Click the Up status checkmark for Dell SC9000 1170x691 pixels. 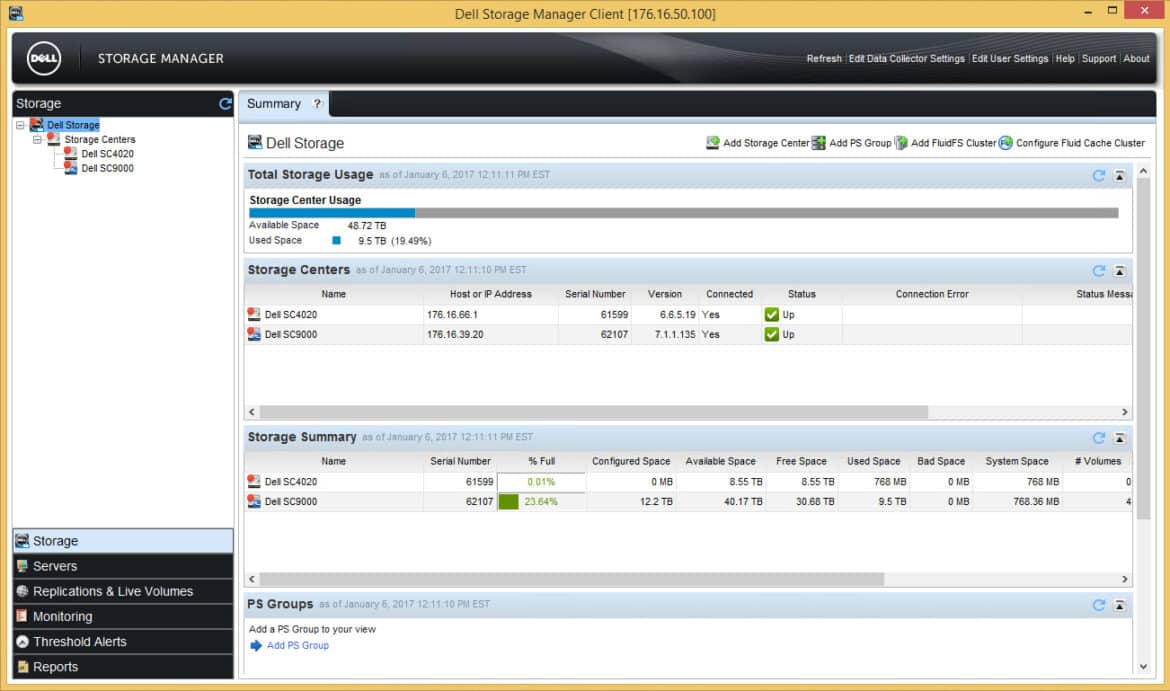click(772, 334)
